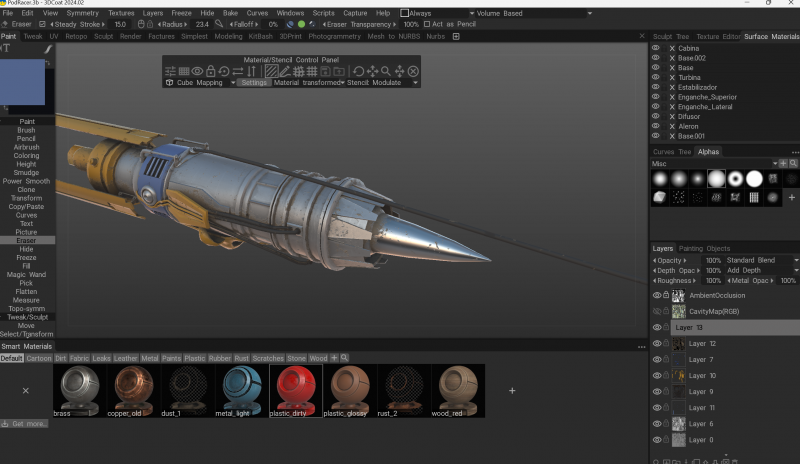
Task: Open the Textures menu
Action: tap(121, 13)
